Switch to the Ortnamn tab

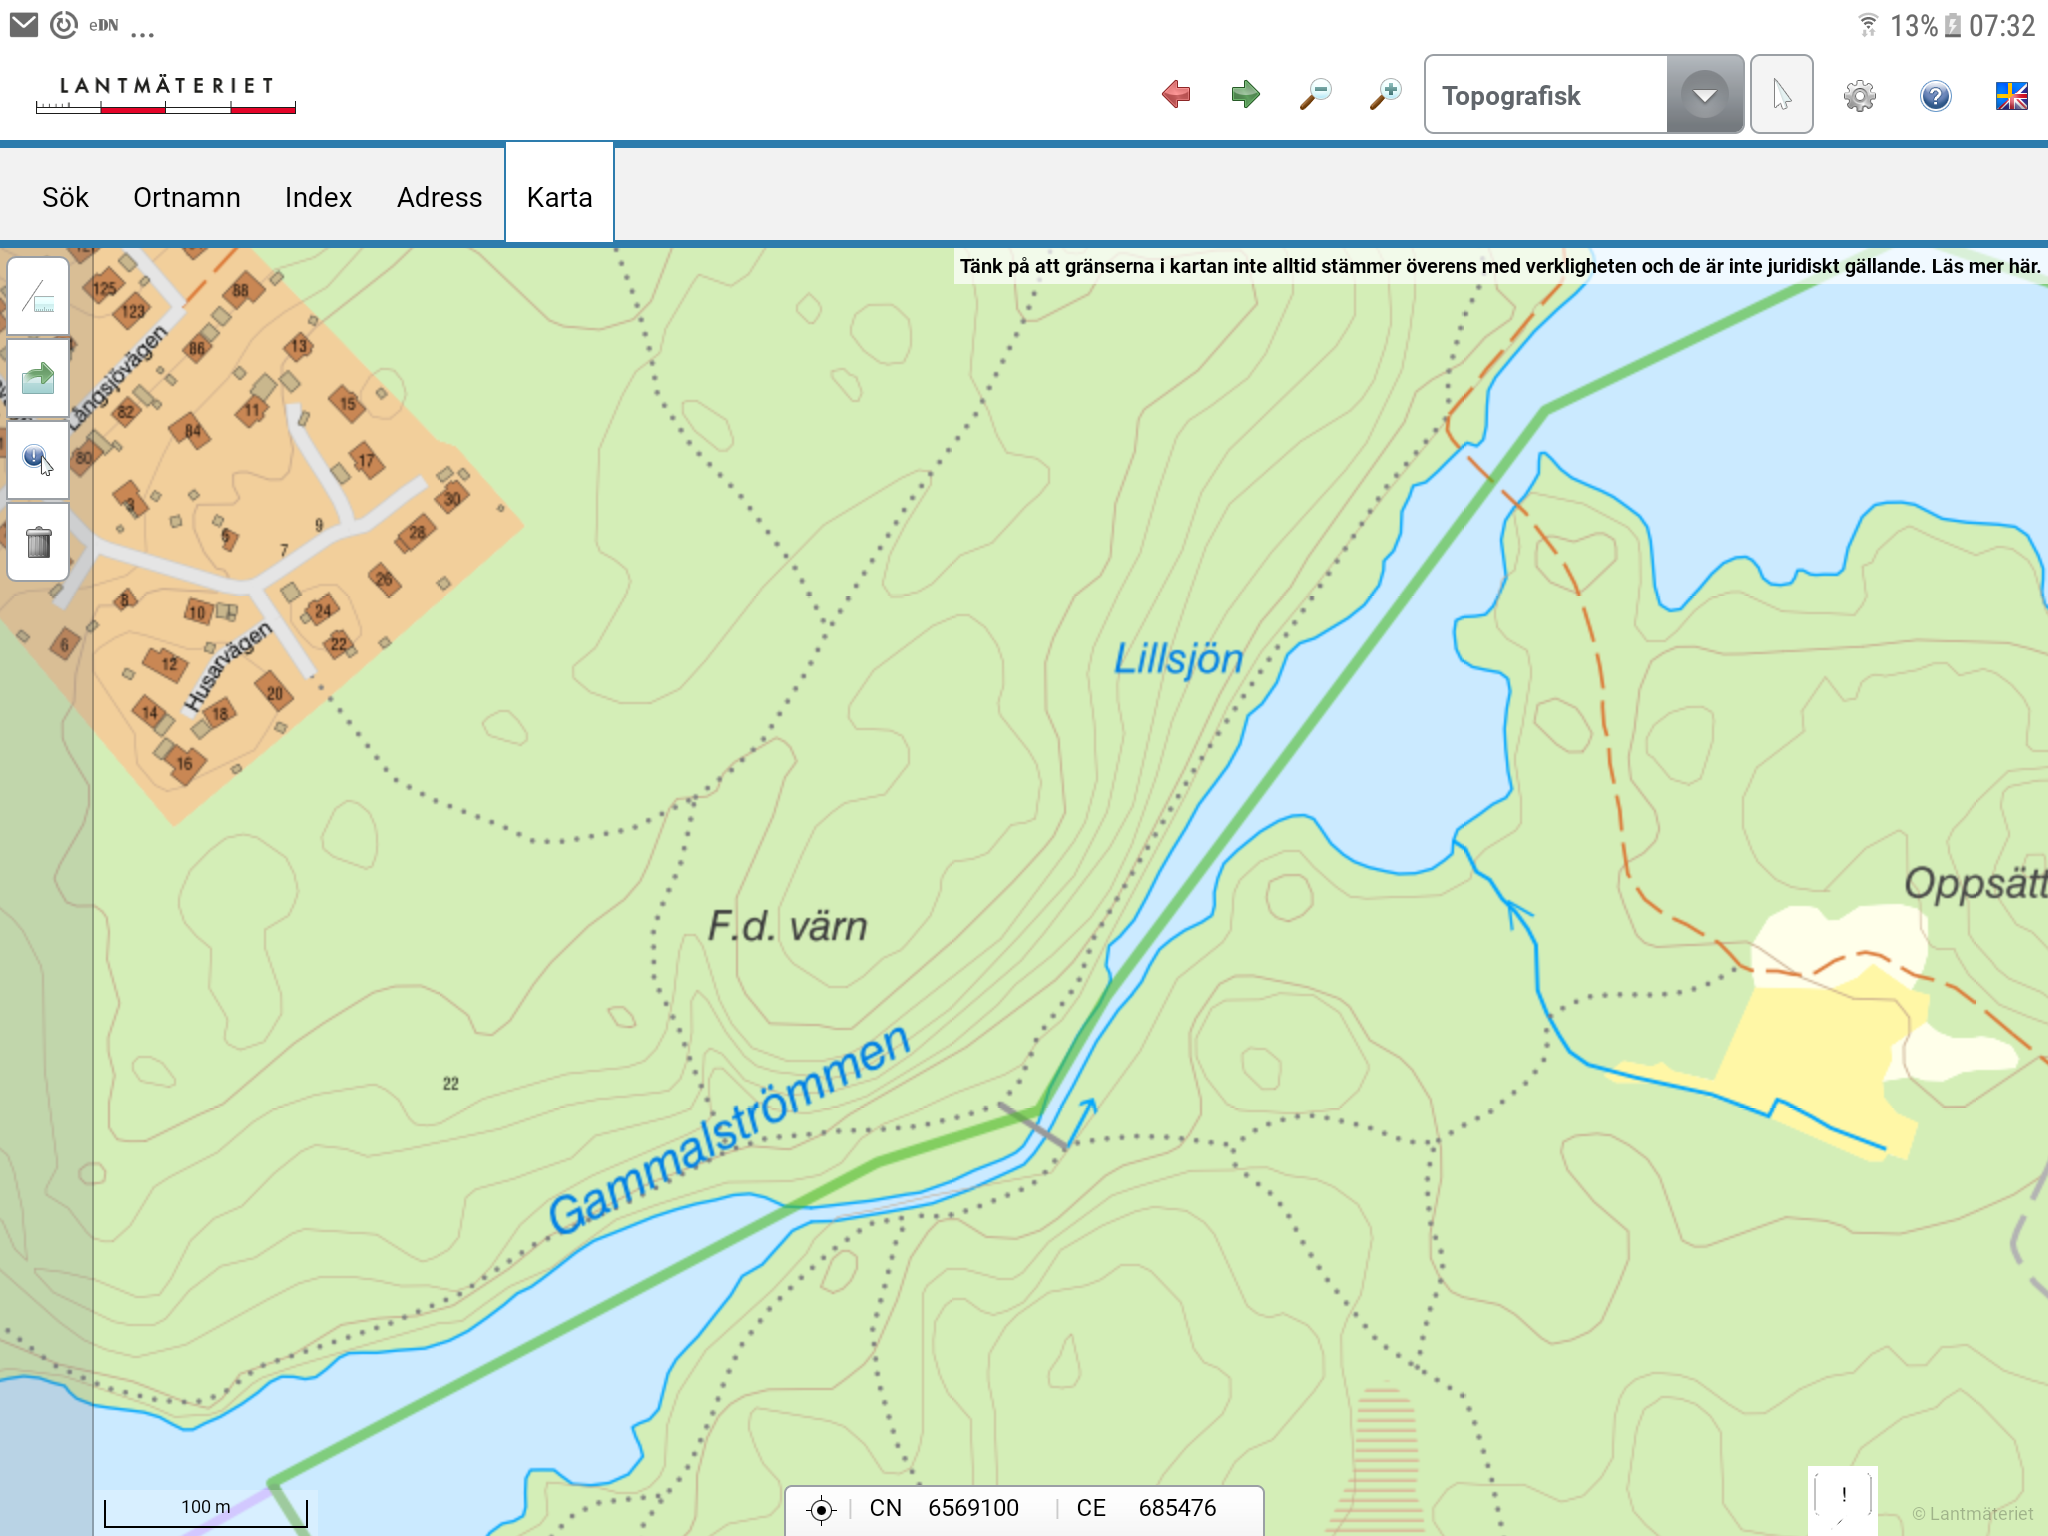pos(186,197)
